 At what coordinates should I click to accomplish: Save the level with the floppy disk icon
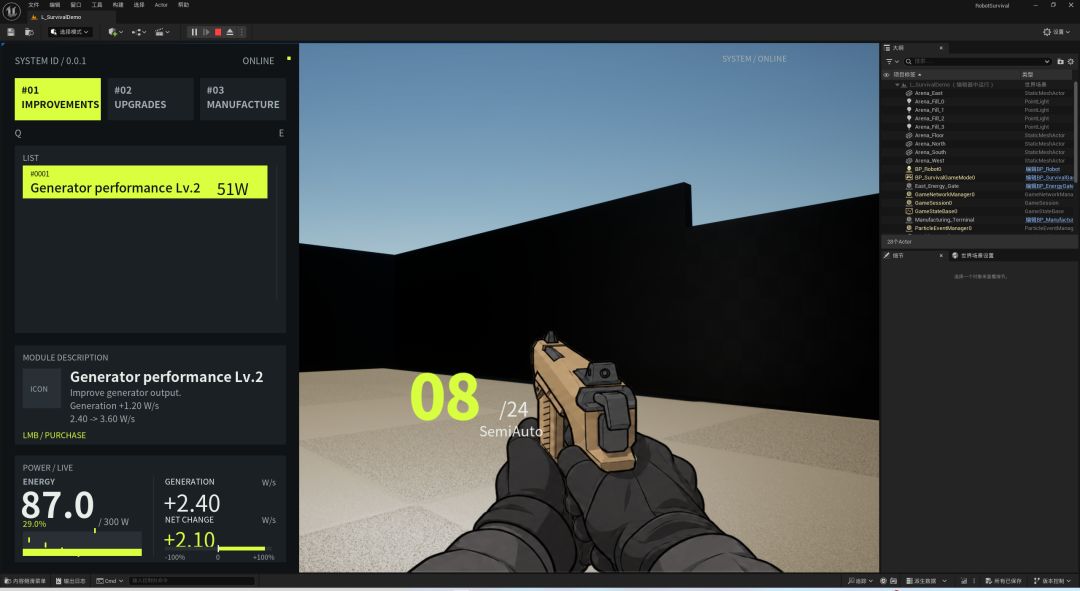click(x=11, y=32)
